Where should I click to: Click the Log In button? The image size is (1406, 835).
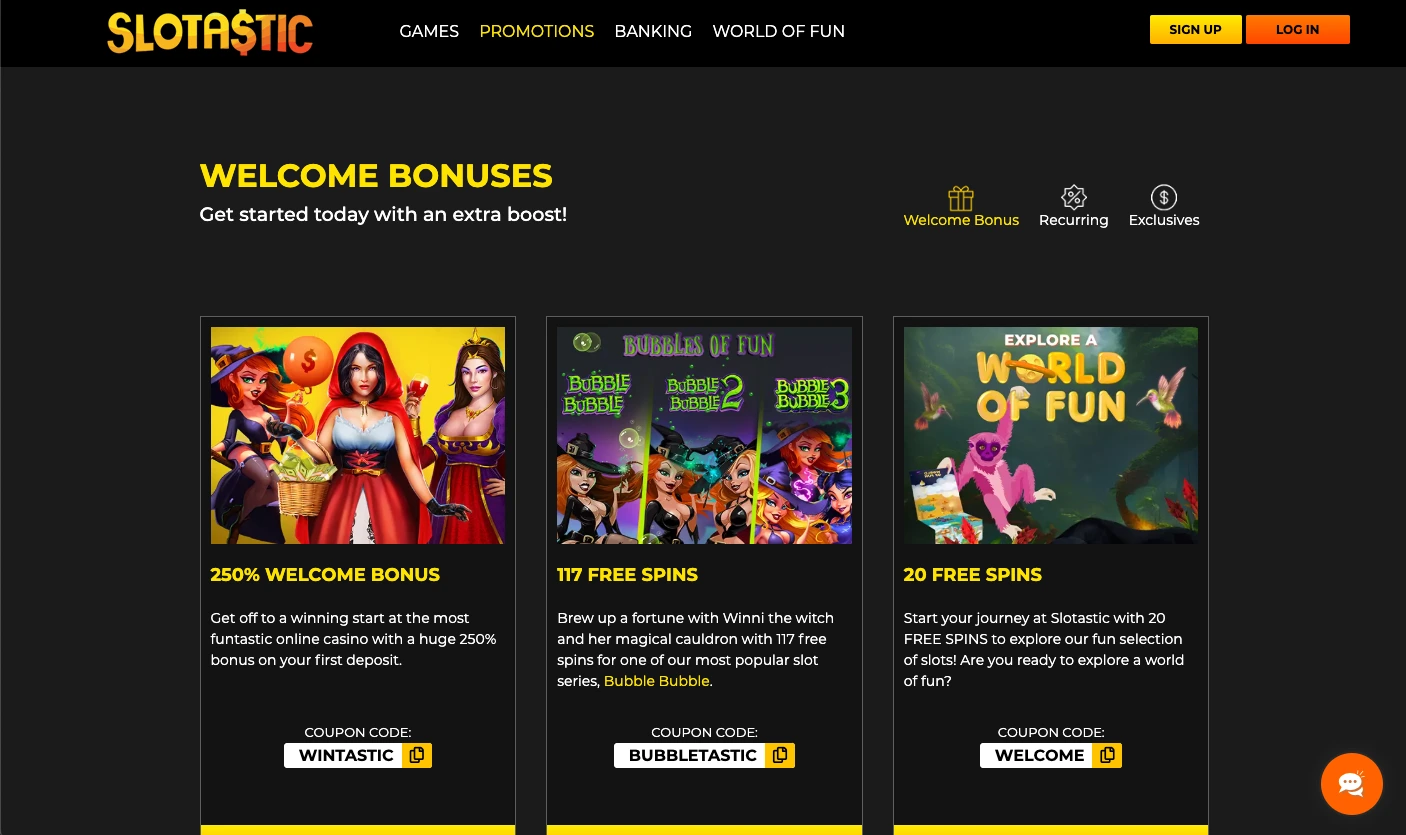pos(1298,30)
